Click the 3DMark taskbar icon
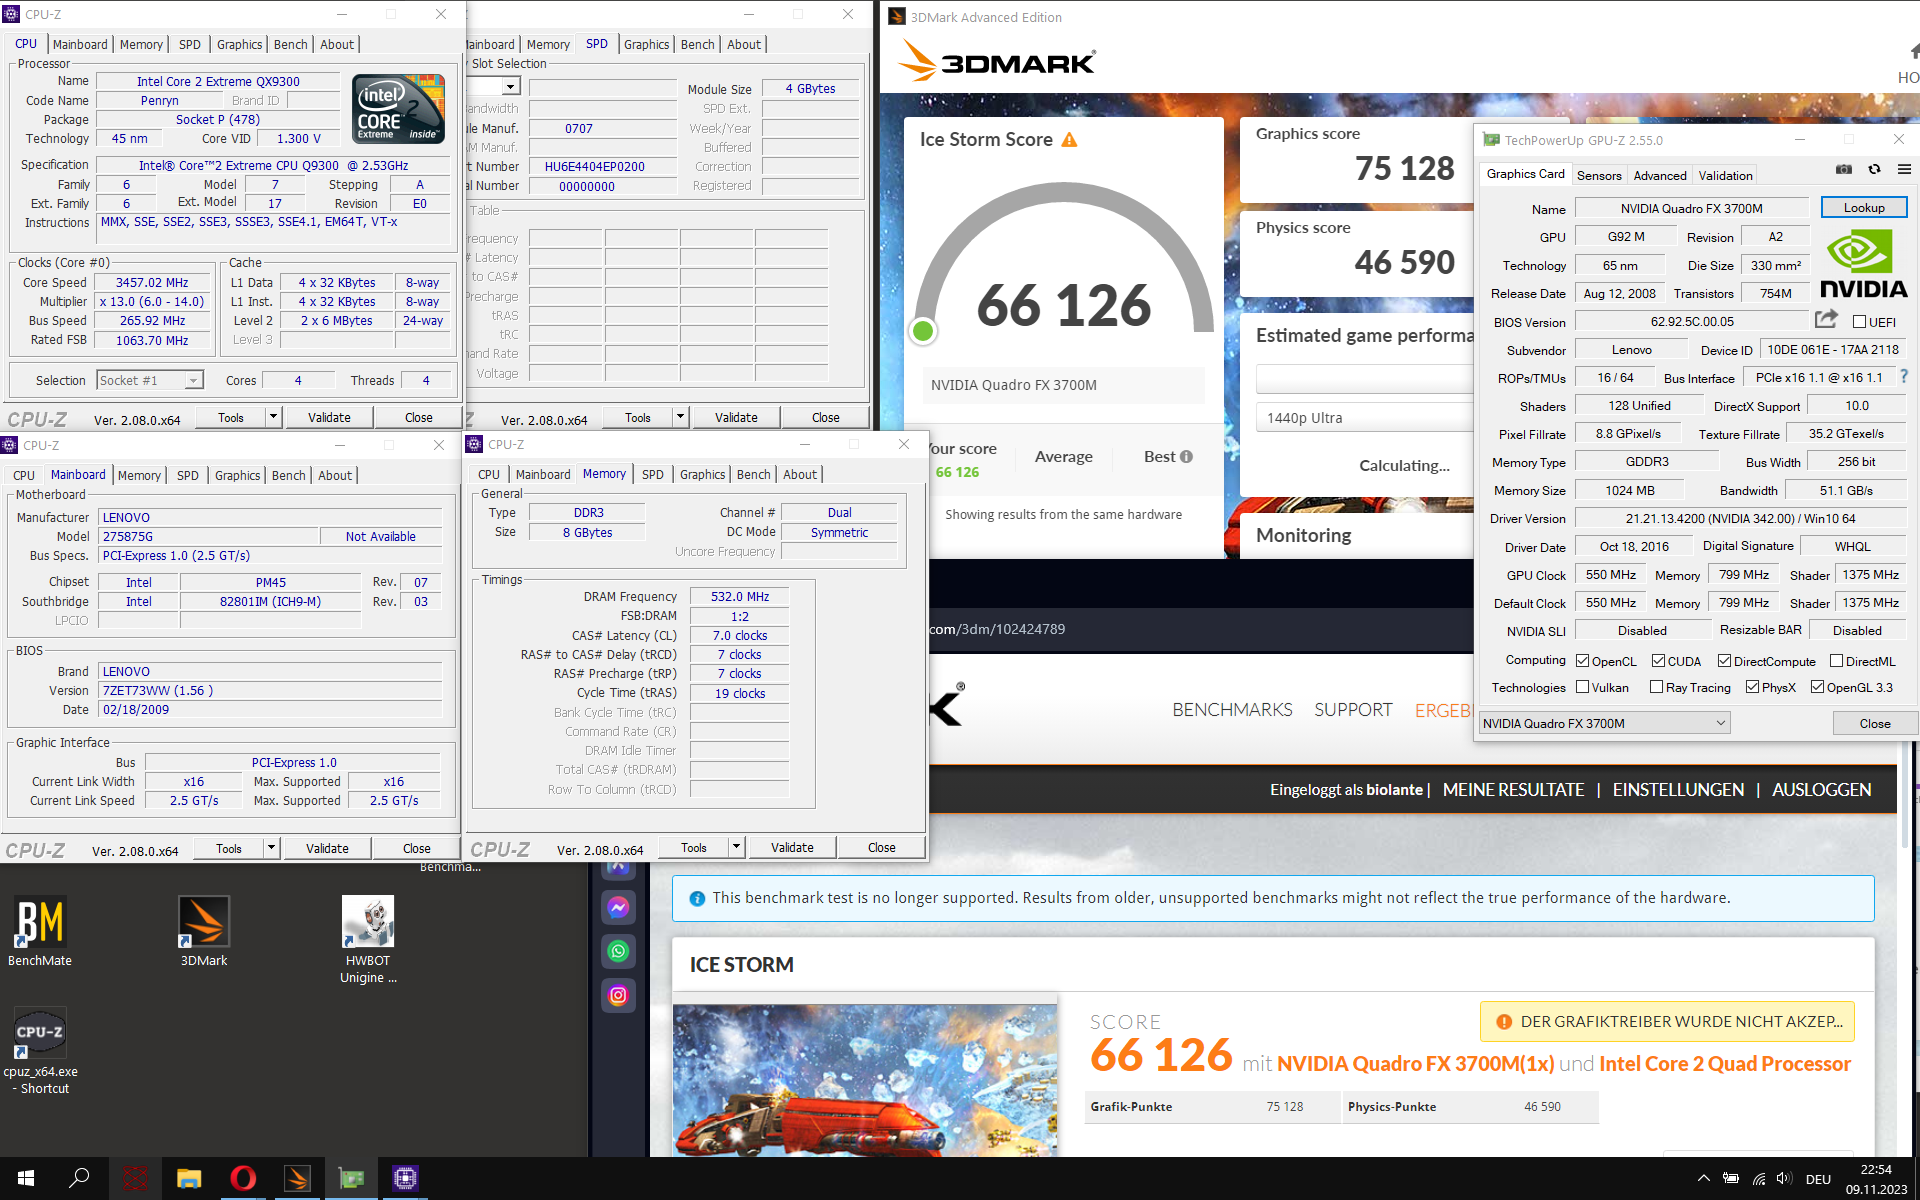Image resolution: width=1920 pixels, height=1200 pixels. (297, 1178)
